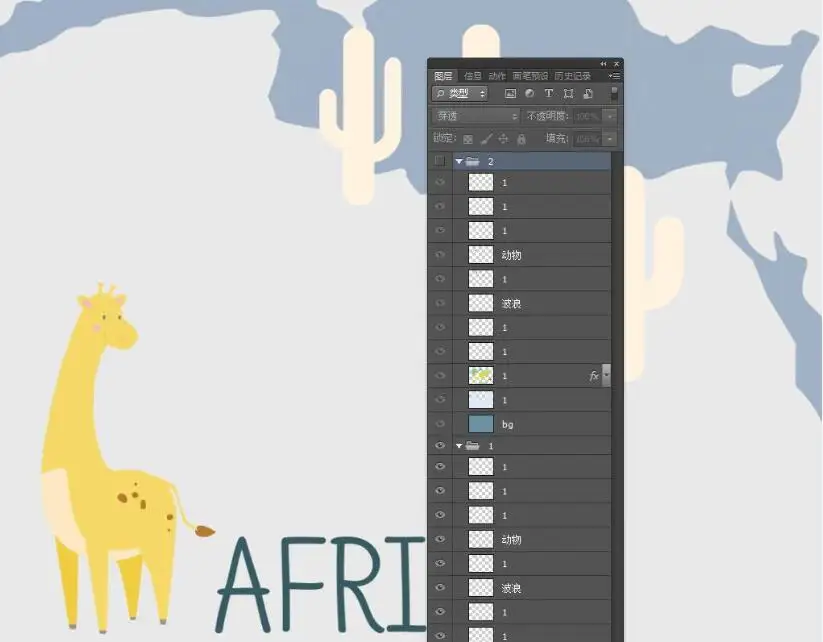823x642 pixels.
Task: Filter layers by smart objects
Action: (x=588, y=93)
